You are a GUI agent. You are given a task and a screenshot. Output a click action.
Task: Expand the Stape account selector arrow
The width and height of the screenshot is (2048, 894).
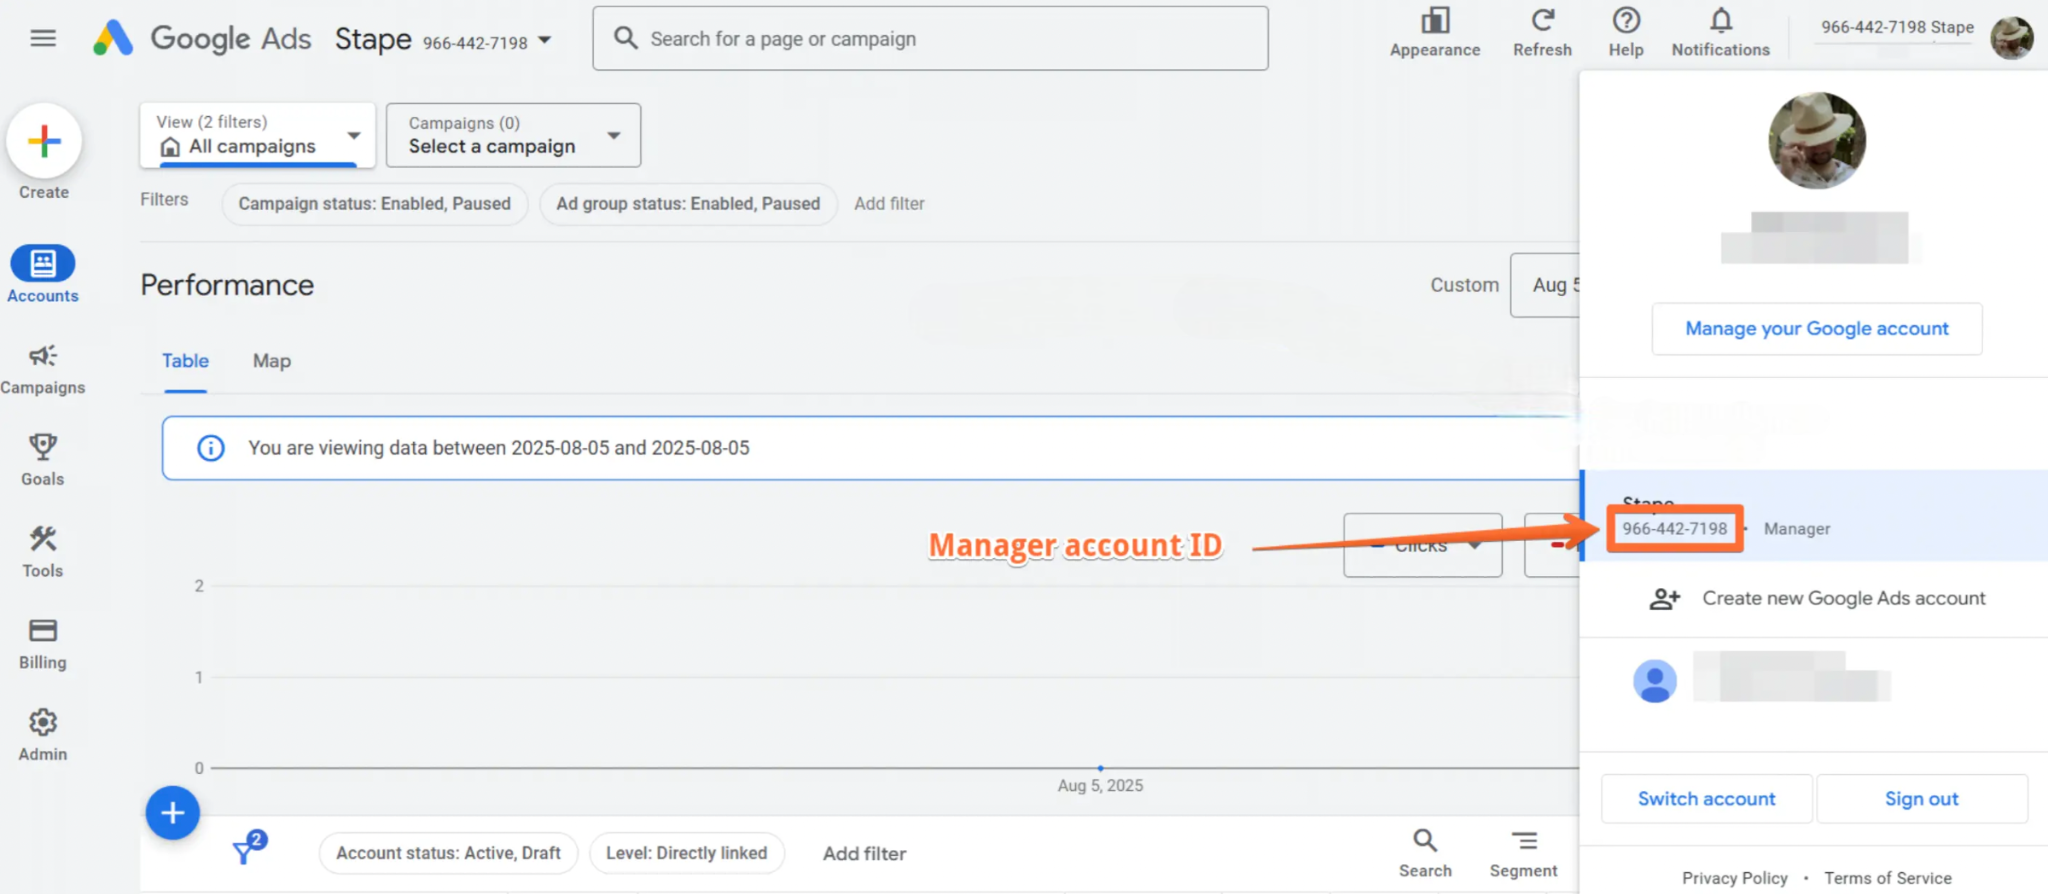pyautogui.click(x=545, y=40)
